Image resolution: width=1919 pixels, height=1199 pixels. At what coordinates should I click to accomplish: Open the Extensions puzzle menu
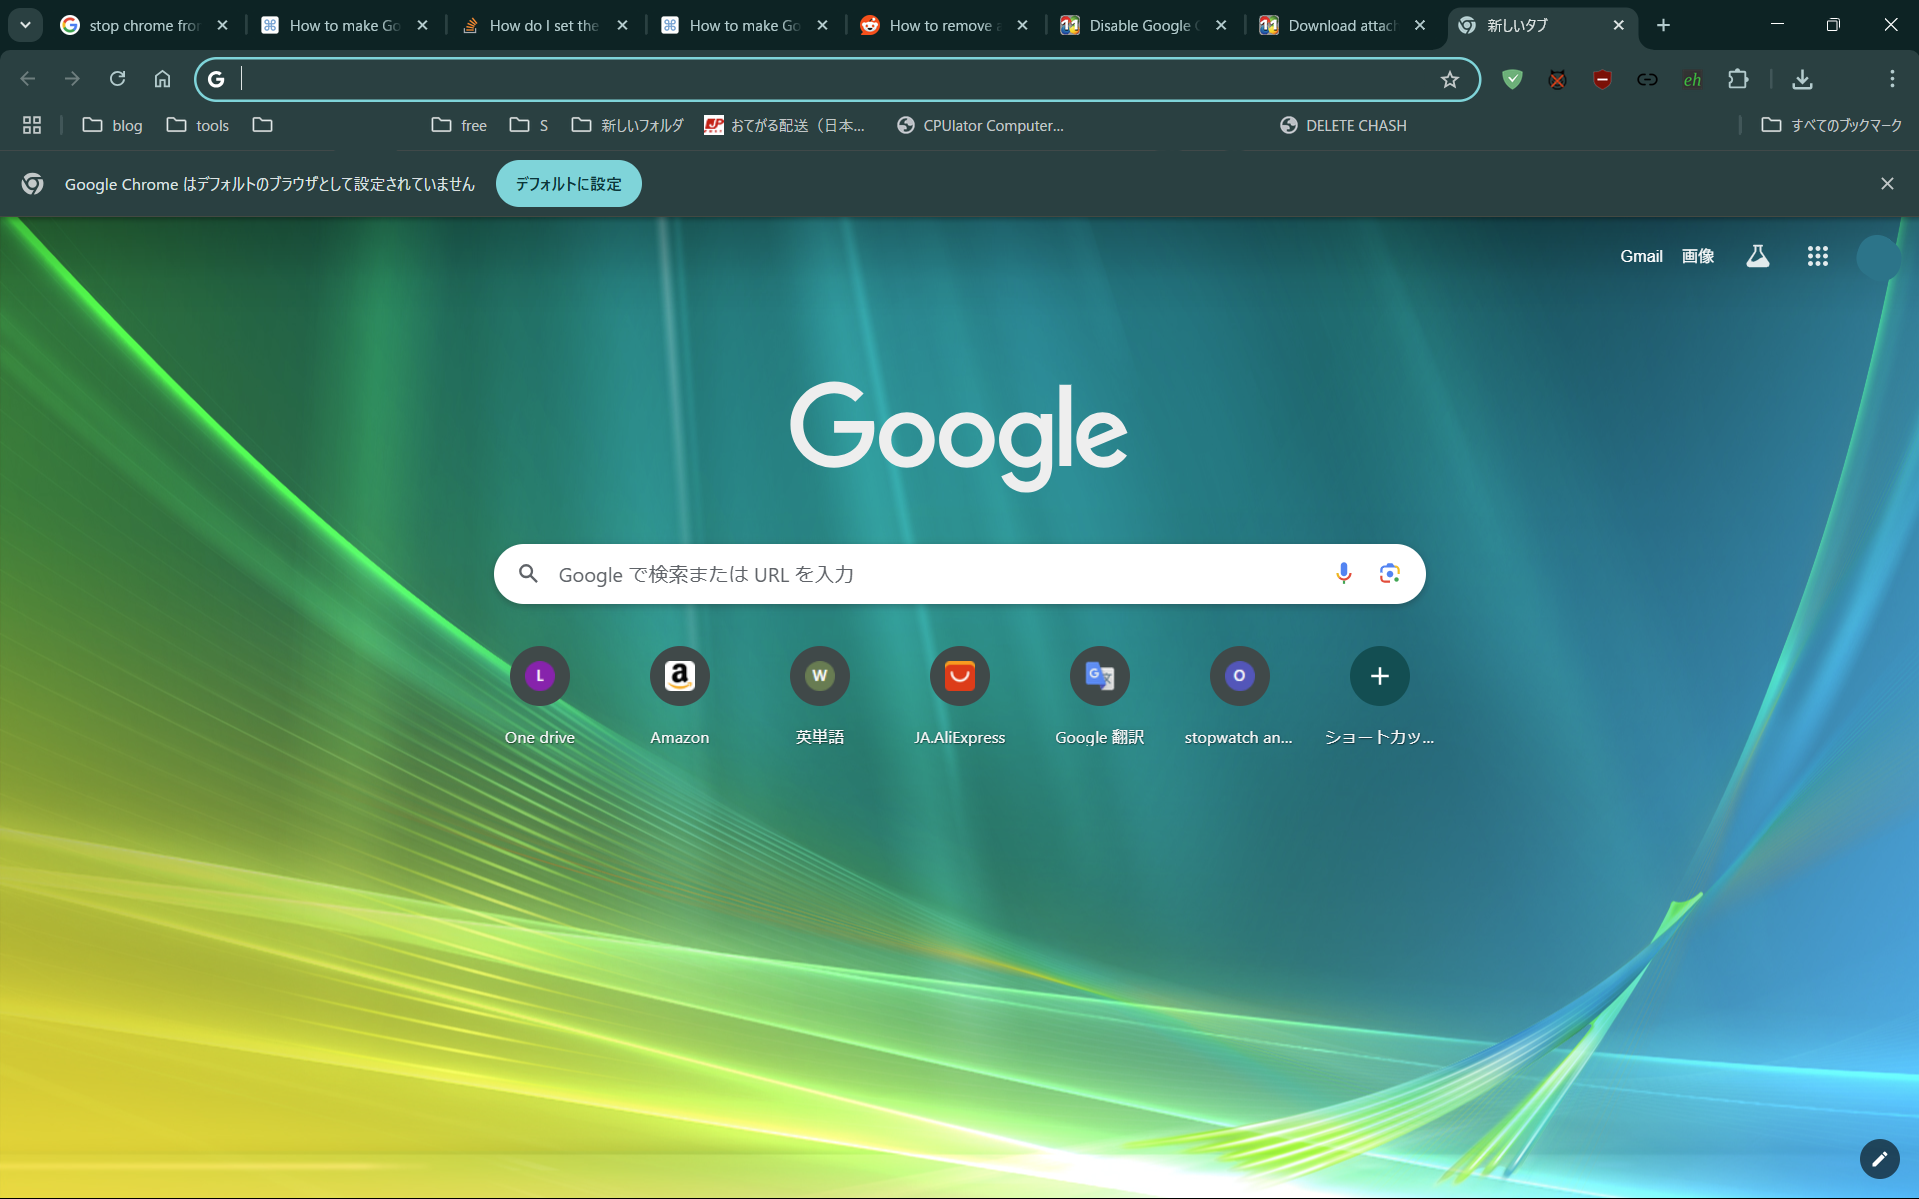point(1738,79)
